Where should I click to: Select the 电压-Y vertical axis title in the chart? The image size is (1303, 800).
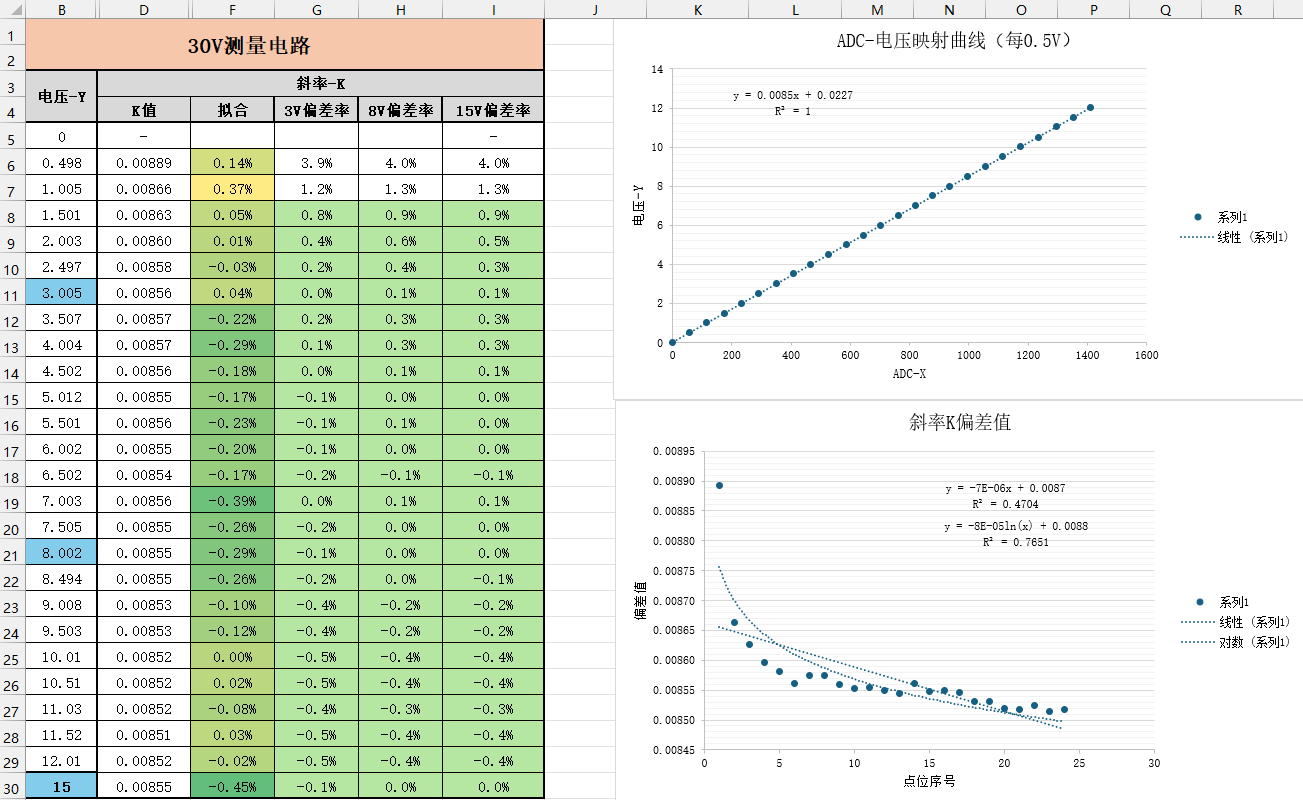637,206
